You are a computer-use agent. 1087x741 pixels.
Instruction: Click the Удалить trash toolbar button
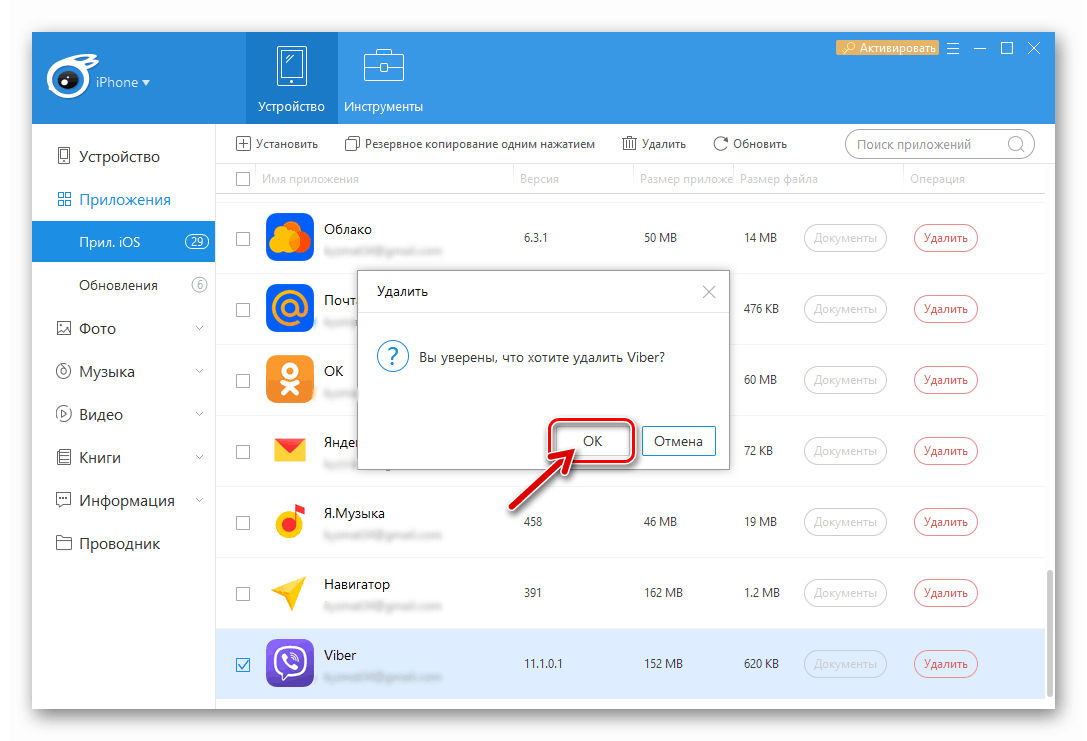click(x=654, y=143)
